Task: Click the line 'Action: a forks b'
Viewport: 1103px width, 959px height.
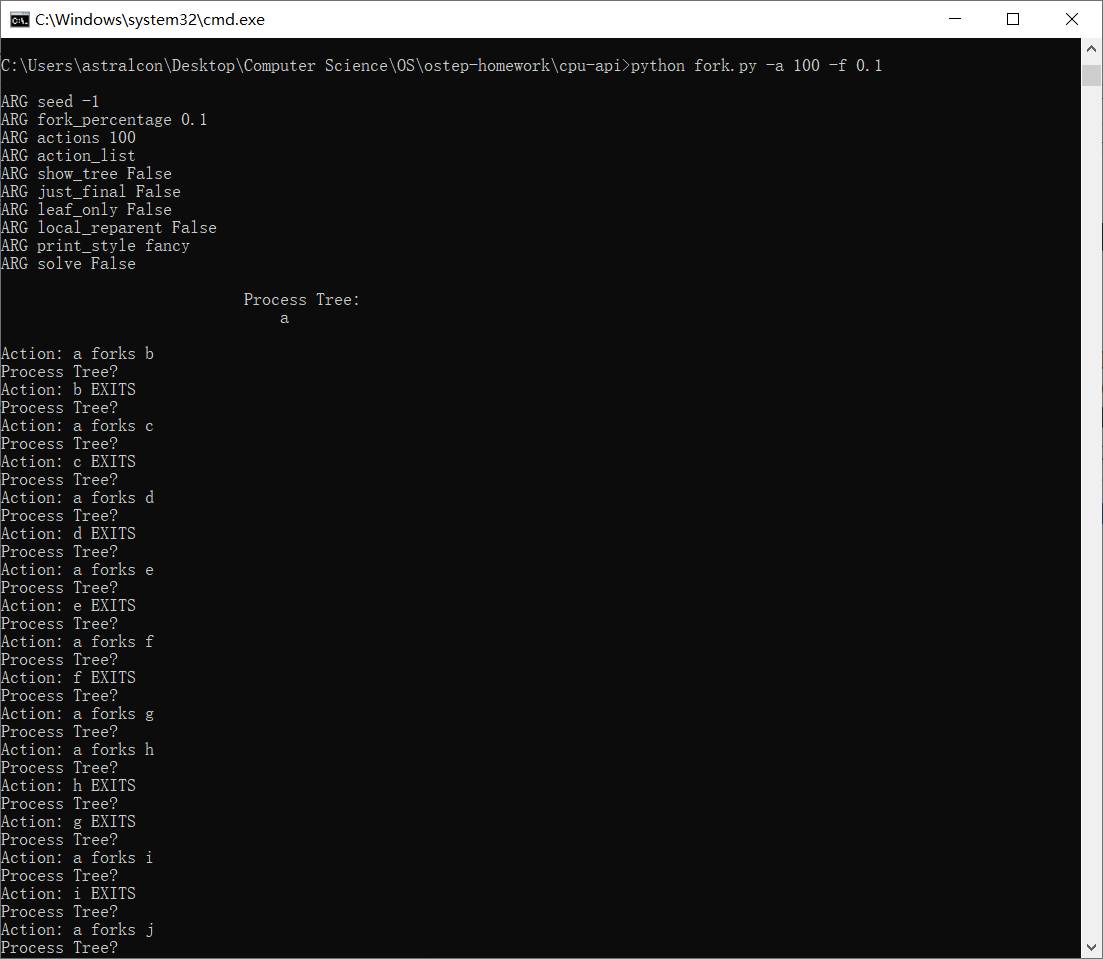Action: click(77, 353)
